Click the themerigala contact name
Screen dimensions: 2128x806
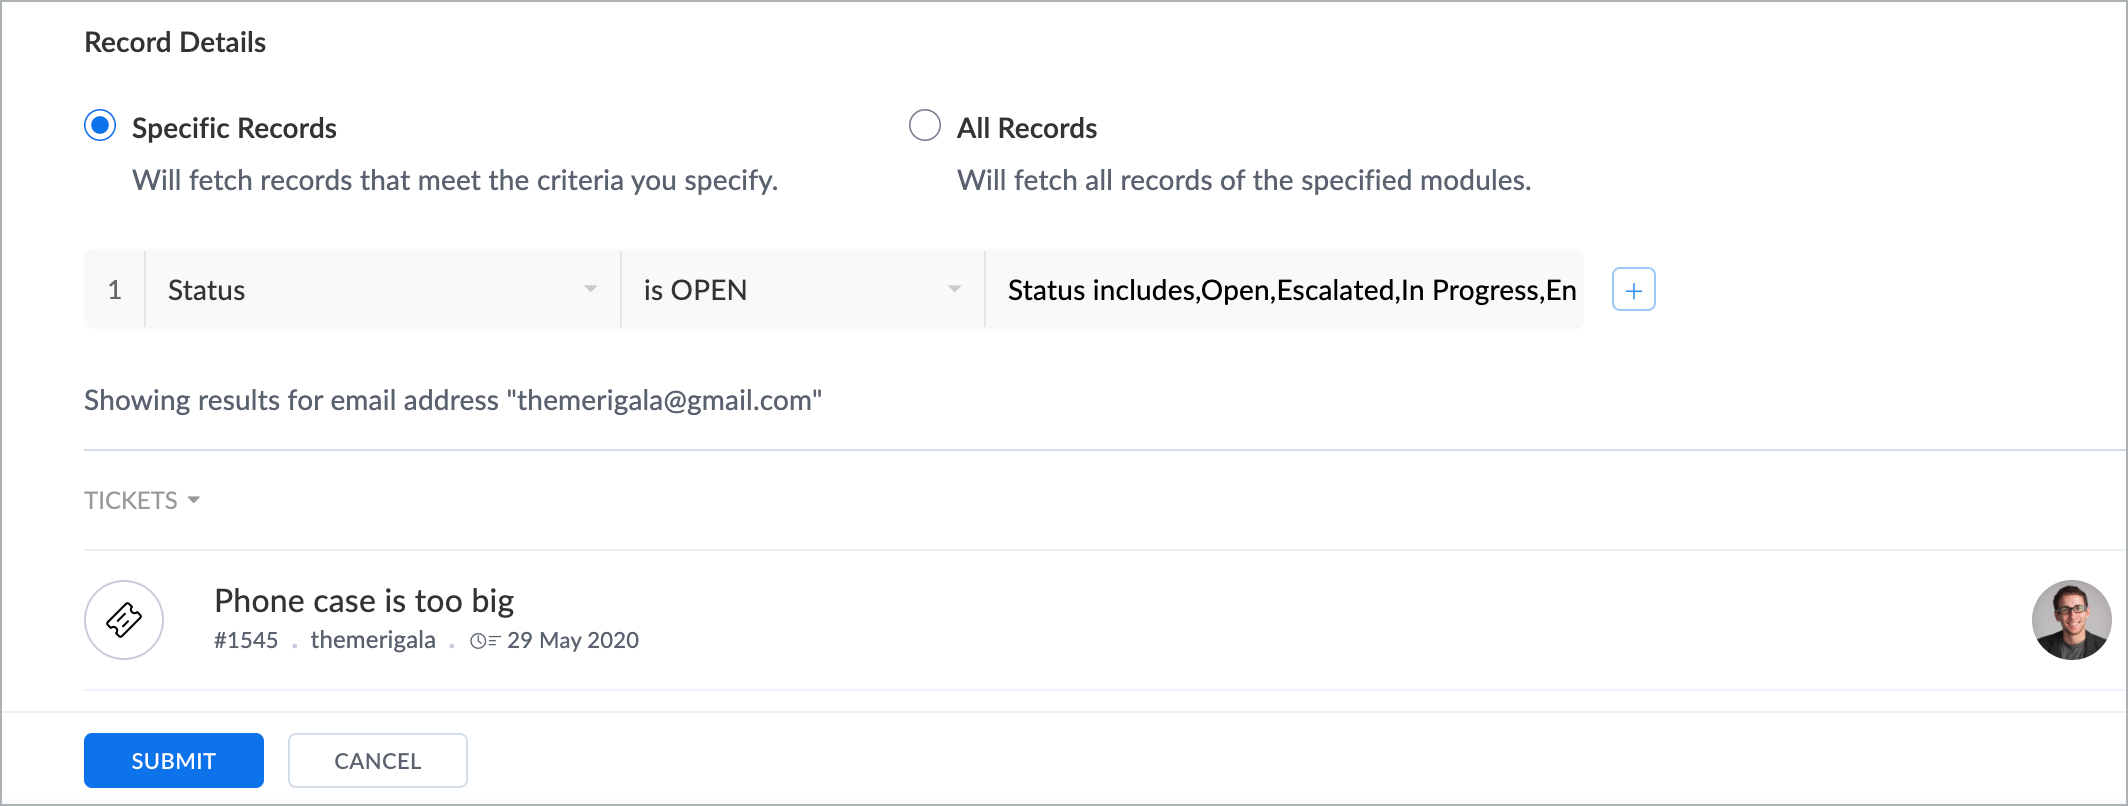(x=373, y=641)
